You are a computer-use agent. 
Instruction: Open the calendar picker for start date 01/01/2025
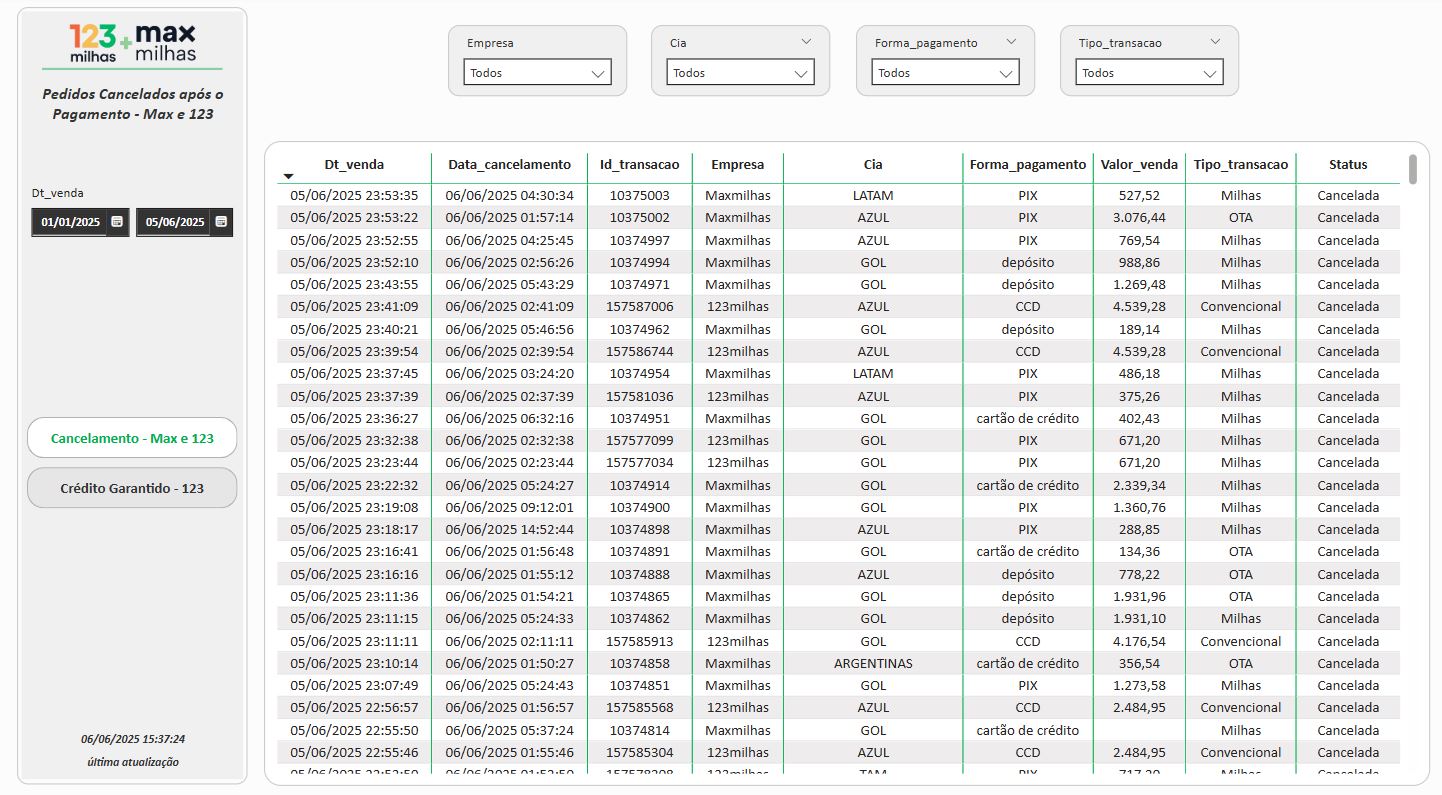pyautogui.click(x=117, y=222)
